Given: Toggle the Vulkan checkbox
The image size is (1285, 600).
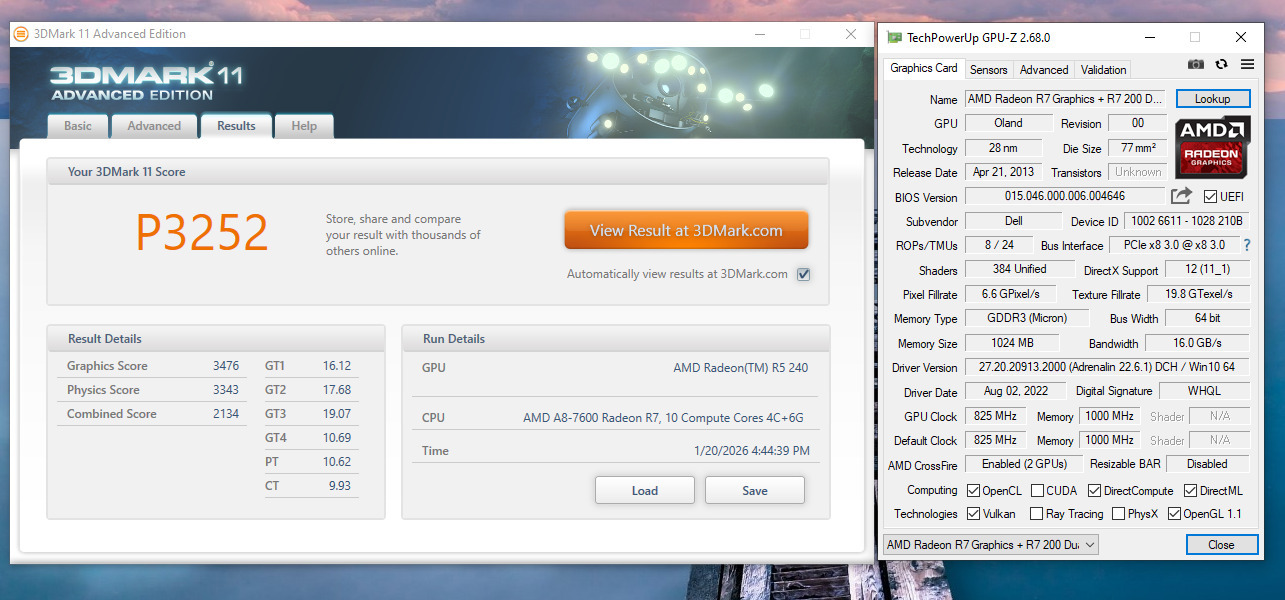Looking at the screenshot, I should pos(974,514).
